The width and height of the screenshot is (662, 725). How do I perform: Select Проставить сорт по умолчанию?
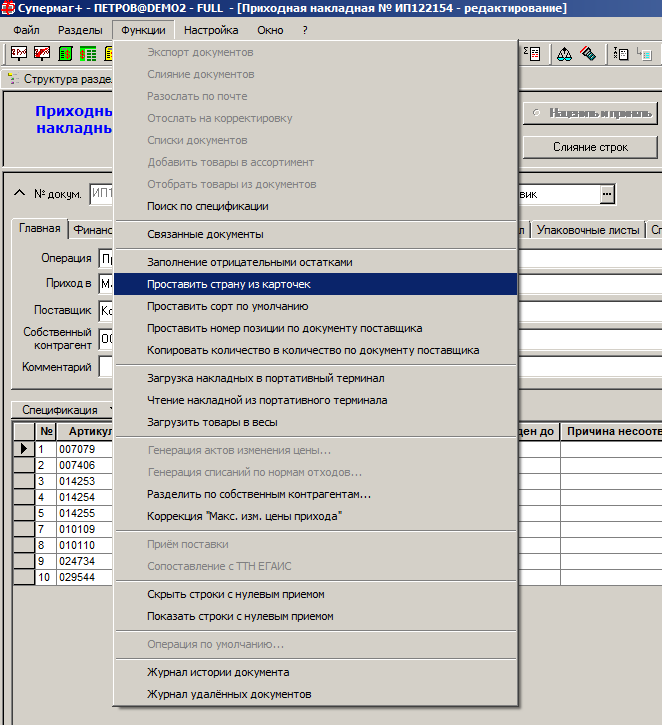[x=315, y=306]
